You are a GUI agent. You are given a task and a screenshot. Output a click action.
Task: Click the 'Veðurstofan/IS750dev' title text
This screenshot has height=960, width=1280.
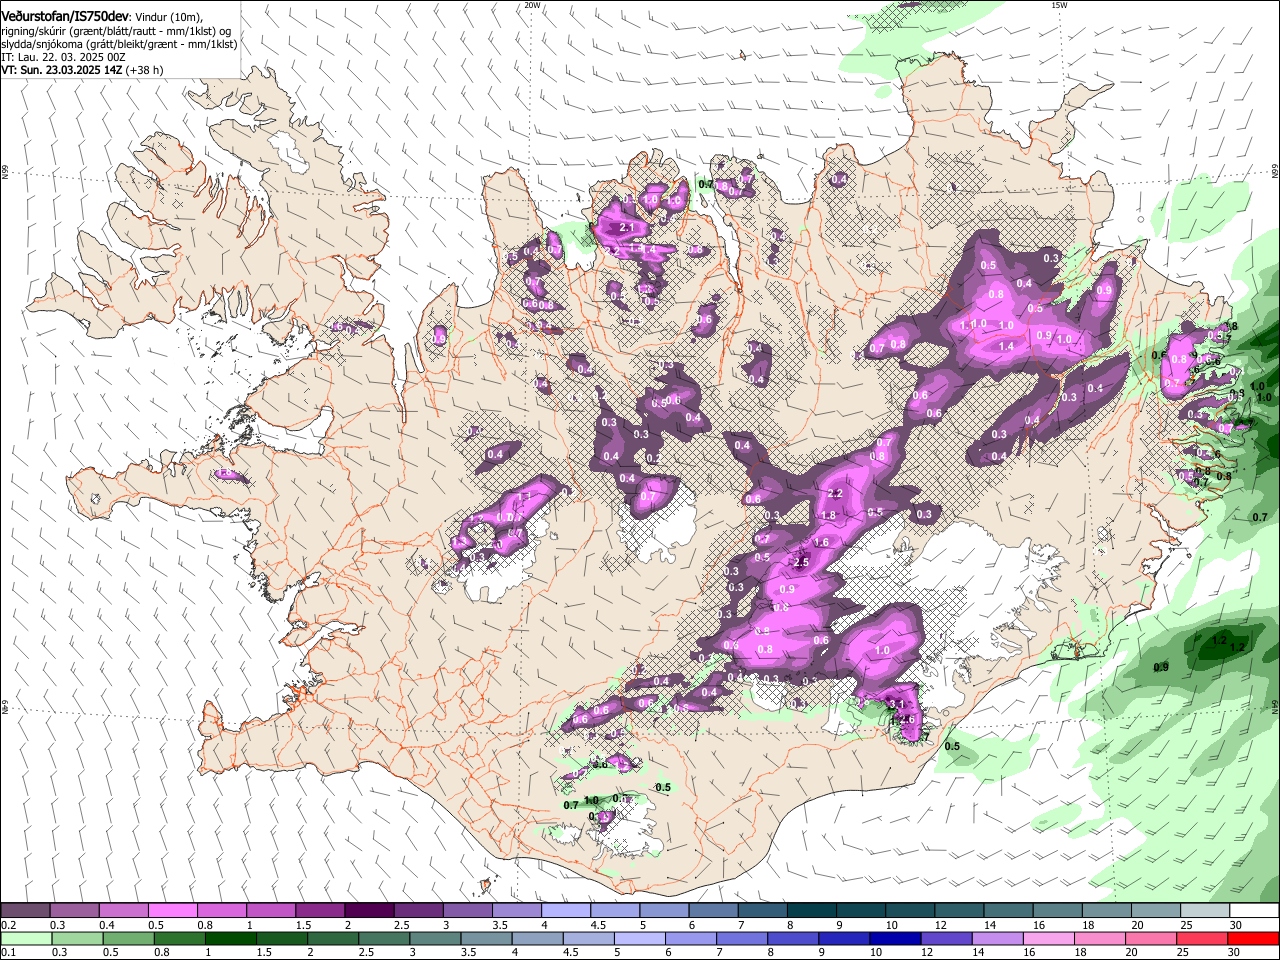pyautogui.click(x=65, y=17)
